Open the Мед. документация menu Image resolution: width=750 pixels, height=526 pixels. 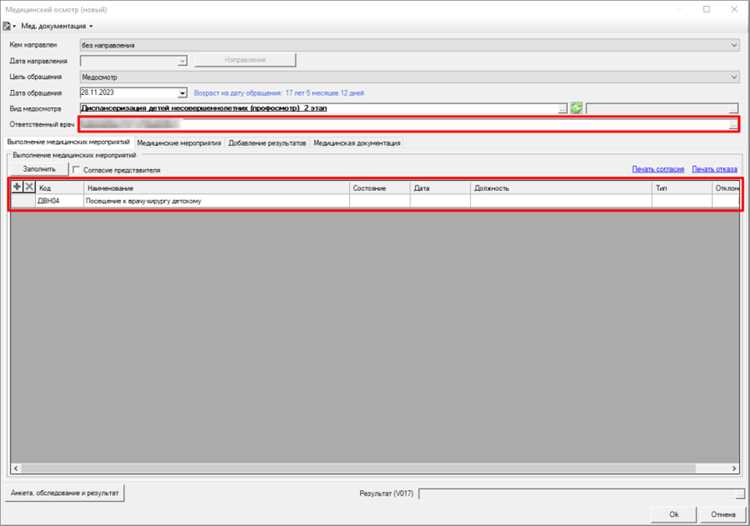point(57,25)
